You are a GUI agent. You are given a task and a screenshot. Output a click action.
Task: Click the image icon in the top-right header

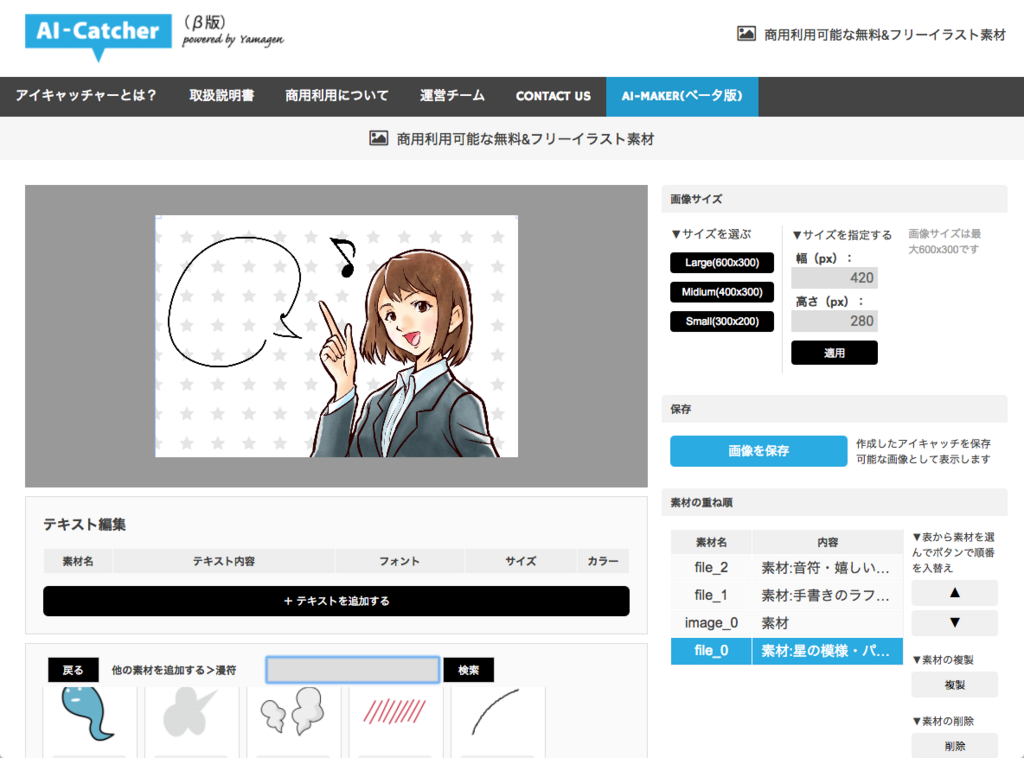(x=746, y=34)
